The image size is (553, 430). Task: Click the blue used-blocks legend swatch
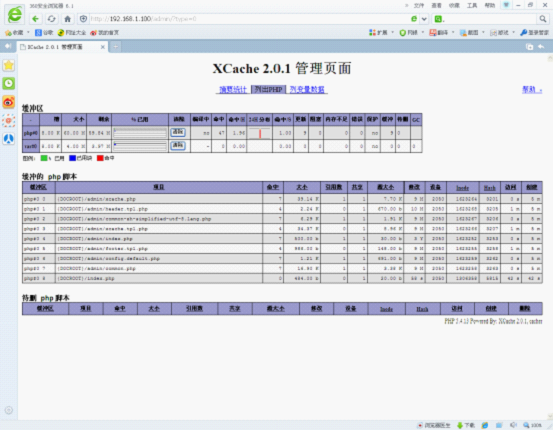(x=73, y=158)
